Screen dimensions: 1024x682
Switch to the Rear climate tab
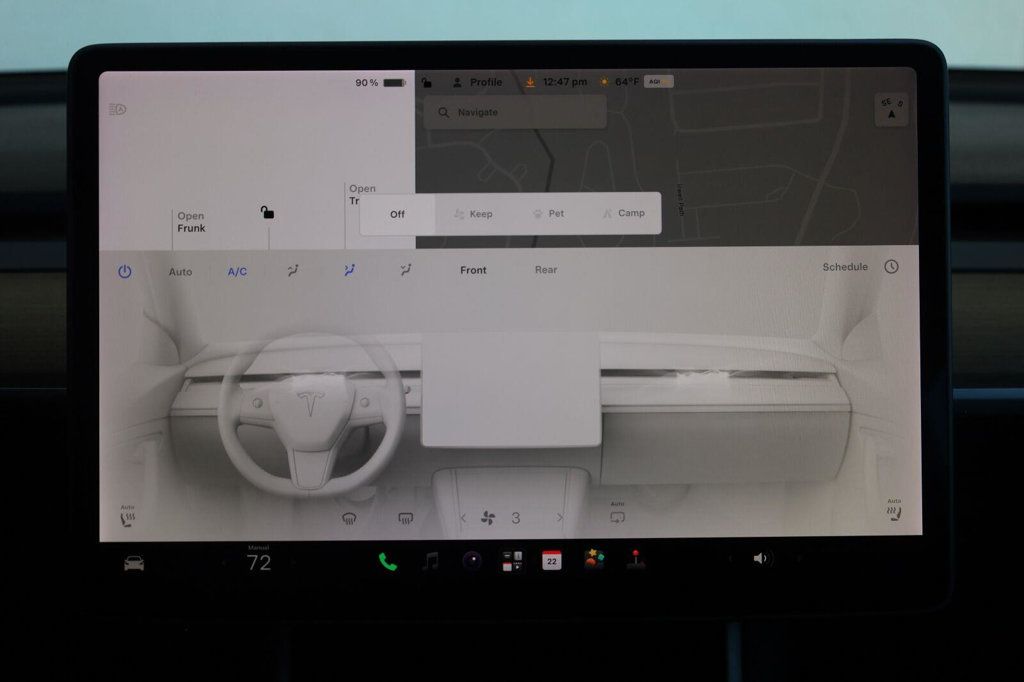[546, 269]
